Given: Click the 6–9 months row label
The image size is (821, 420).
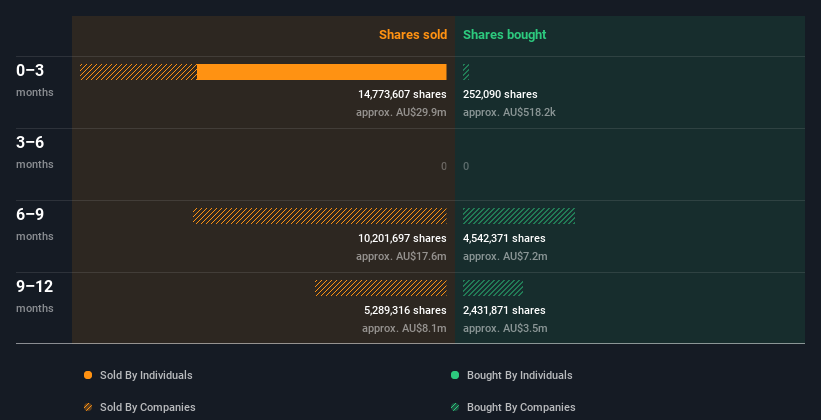Looking at the screenshot, I should (x=35, y=224).
